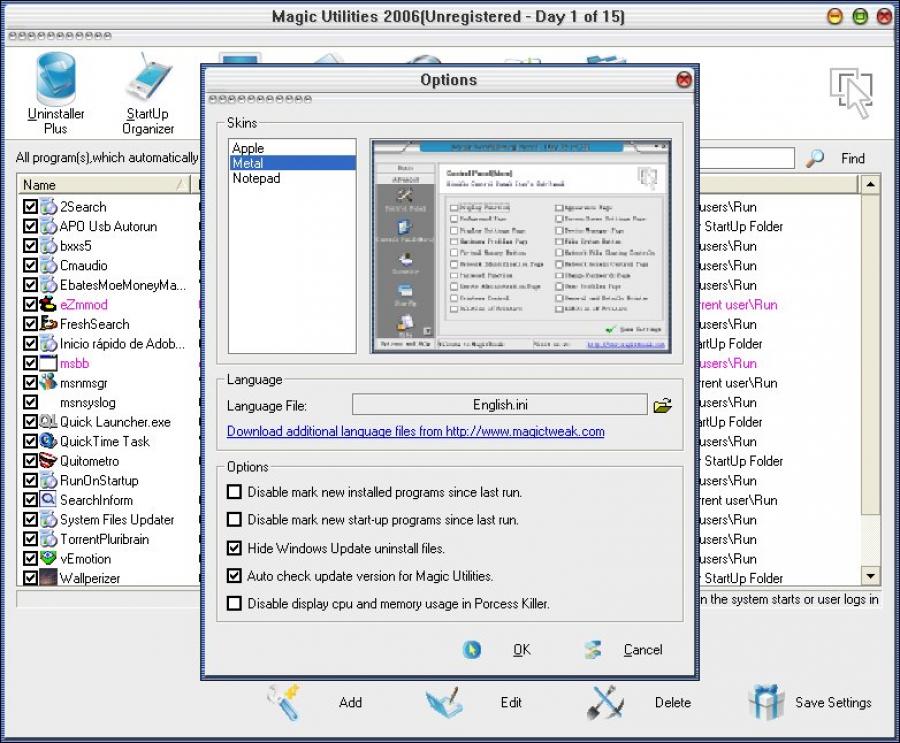Uncheck Hide Windows Update uninstall files
Screen dimensions: 900x743
(x=235, y=548)
